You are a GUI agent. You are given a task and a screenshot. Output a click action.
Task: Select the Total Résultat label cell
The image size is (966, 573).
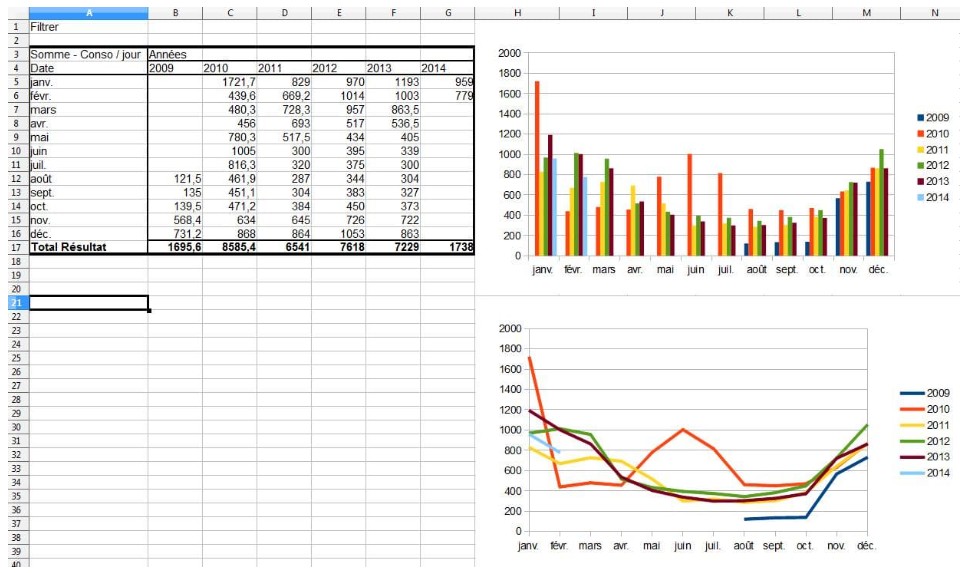88,246
